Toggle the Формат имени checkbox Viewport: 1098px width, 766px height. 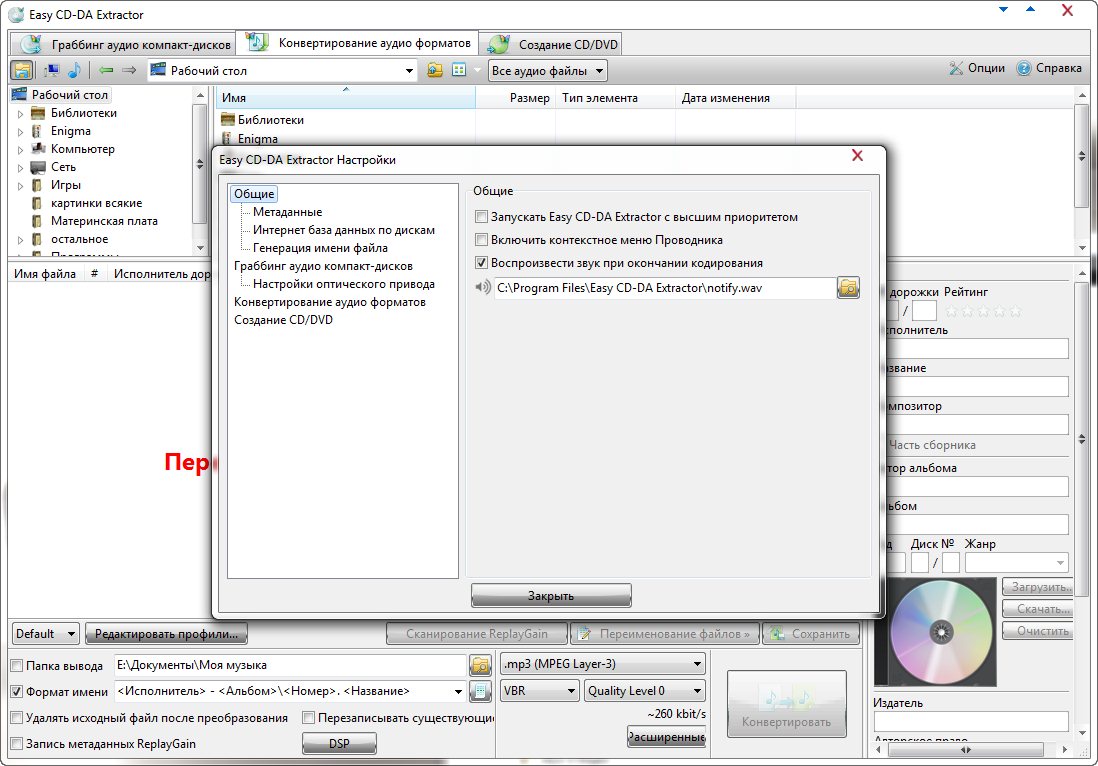point(17,691)
